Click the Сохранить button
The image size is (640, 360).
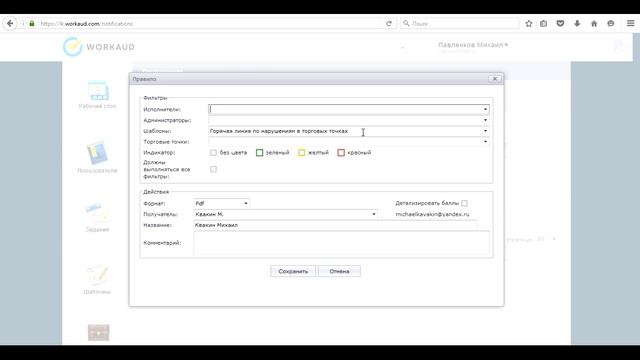tap(293, 271)
